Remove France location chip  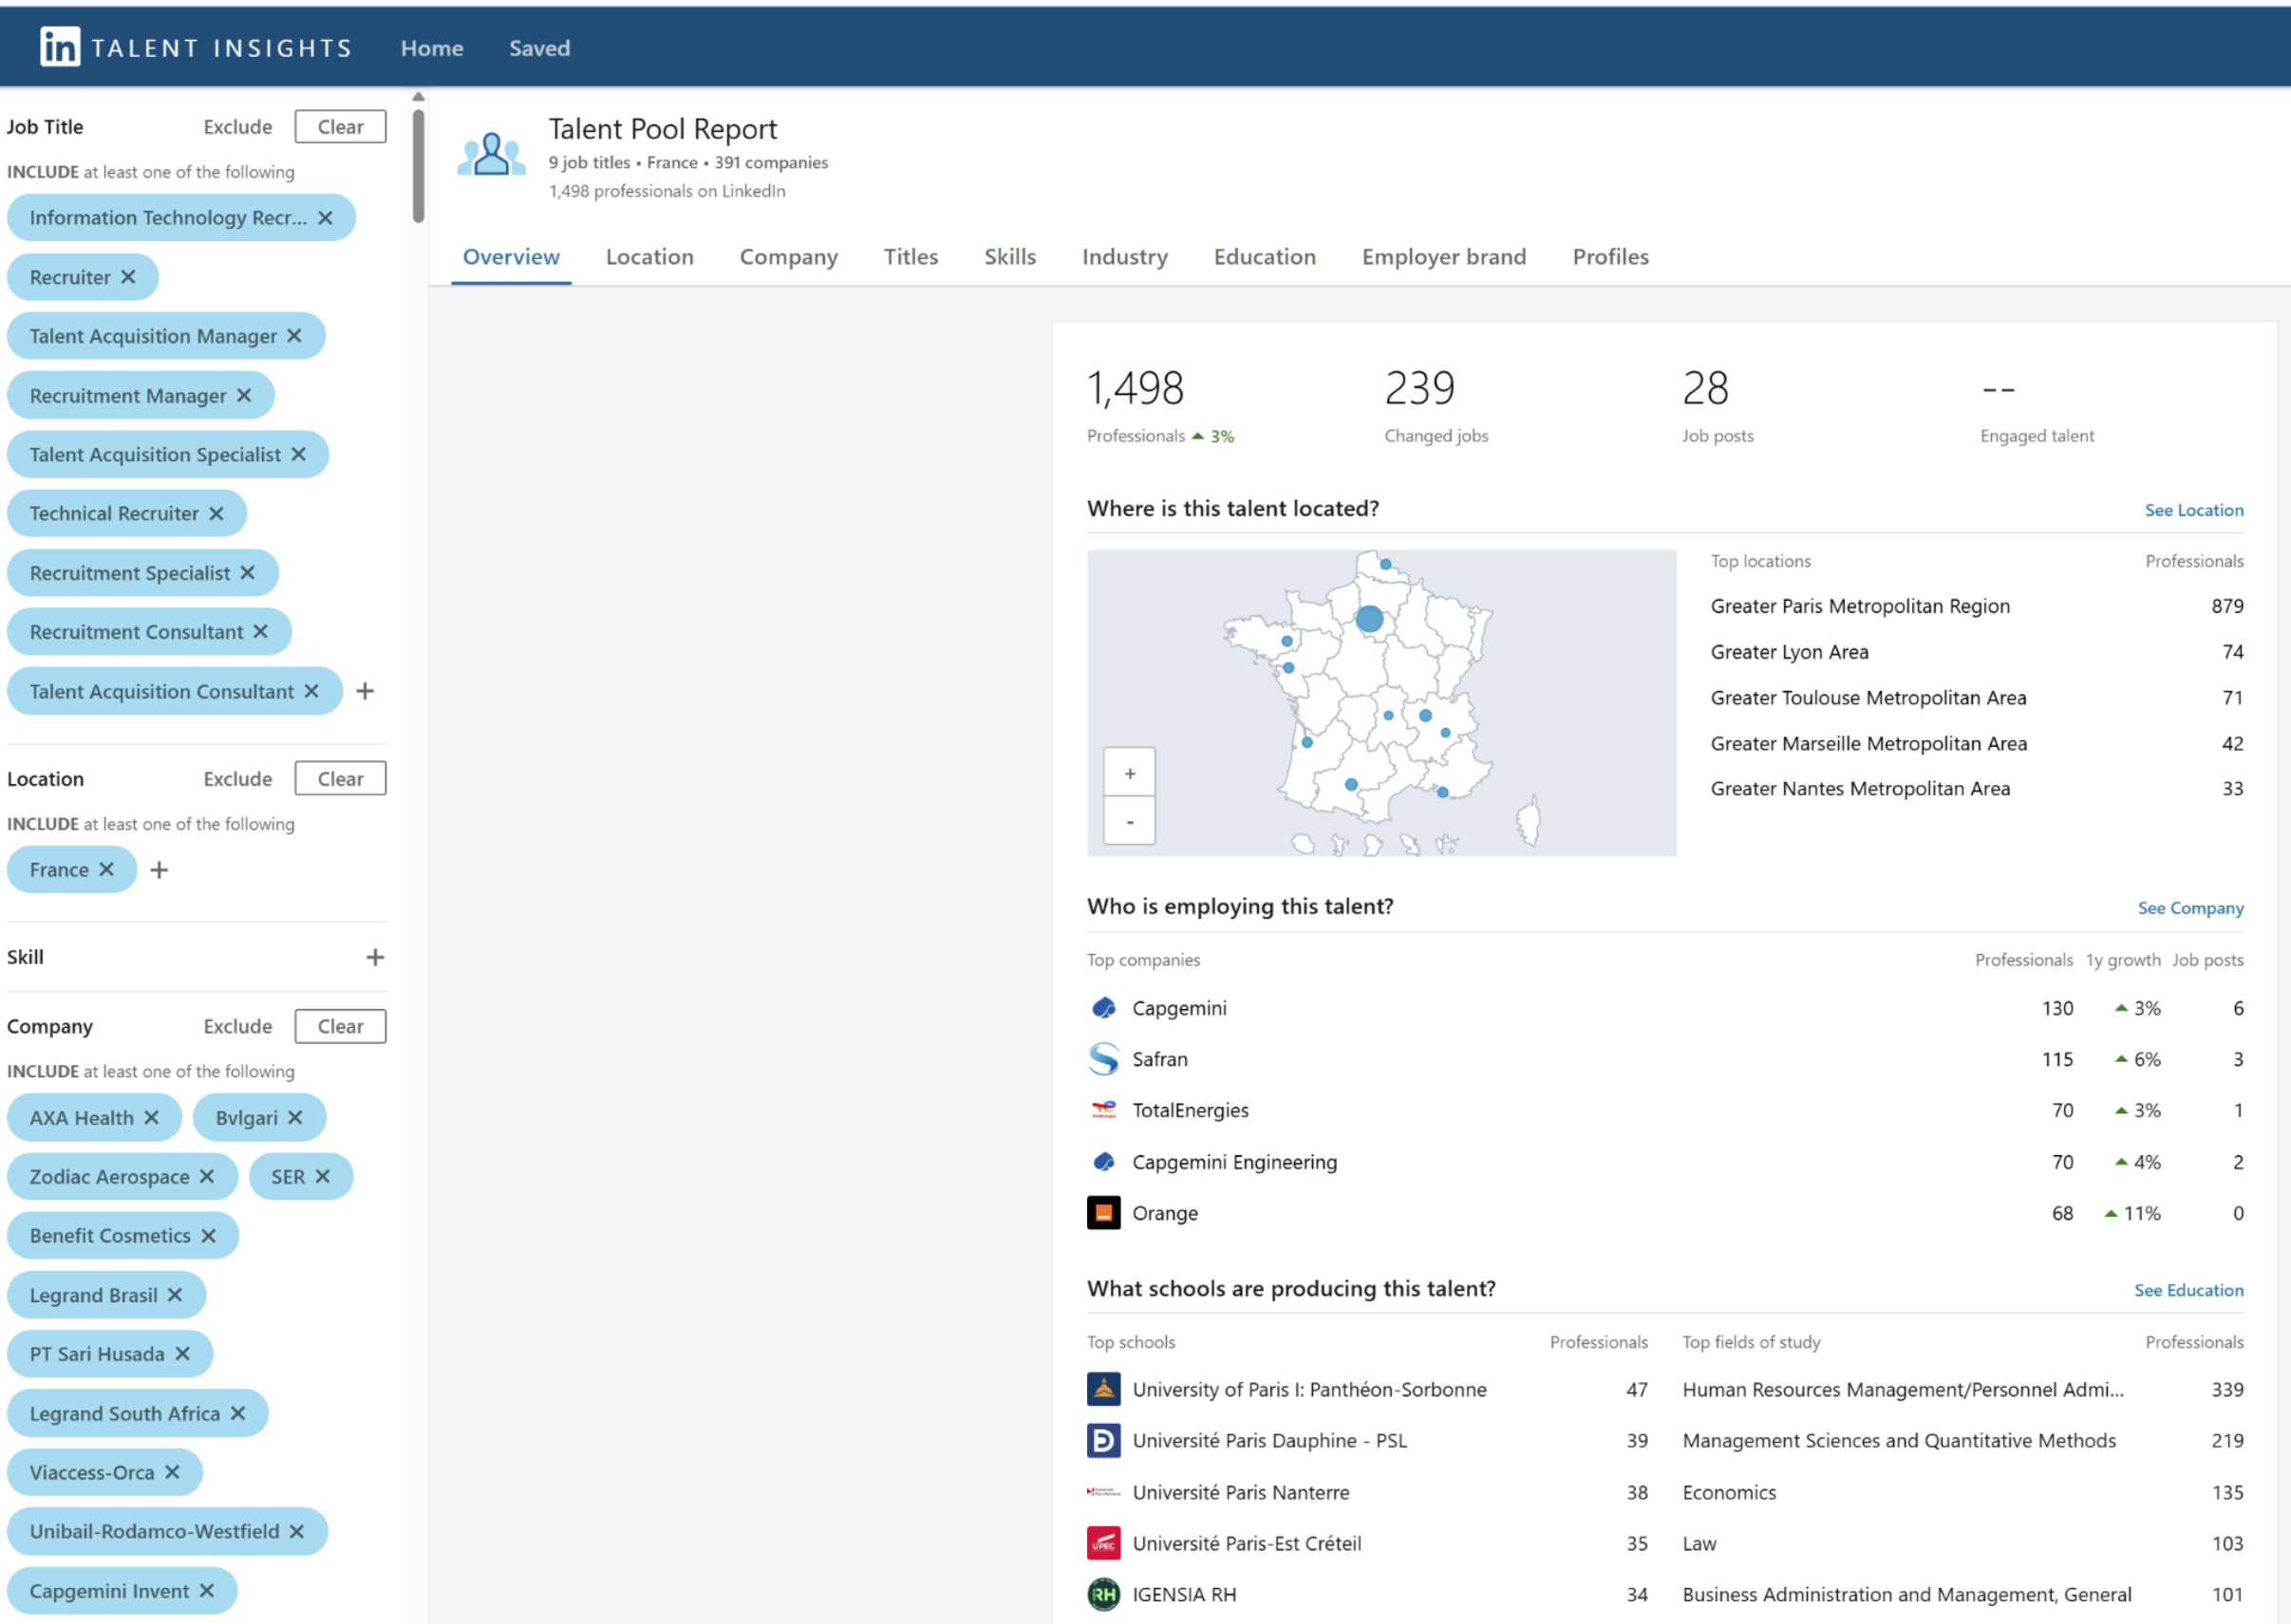[x=106, y=870]
